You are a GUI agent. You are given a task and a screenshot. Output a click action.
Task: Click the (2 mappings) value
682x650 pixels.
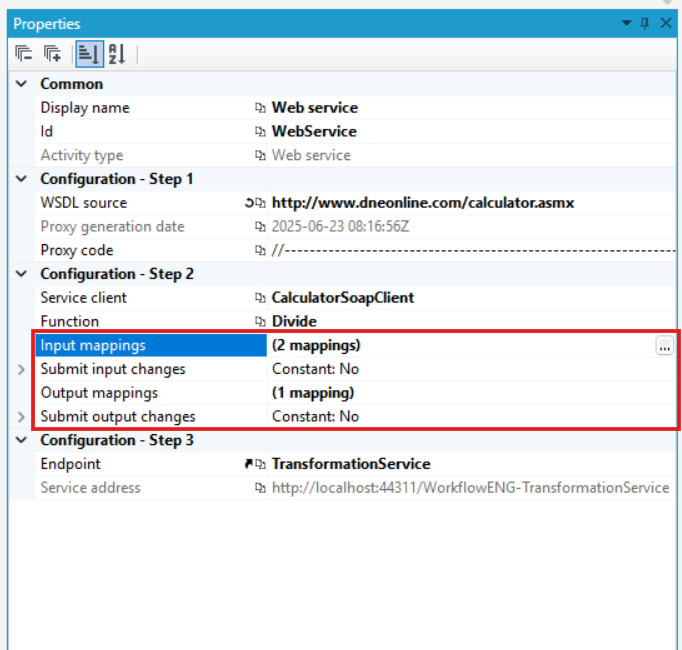[x=316, y=345]
